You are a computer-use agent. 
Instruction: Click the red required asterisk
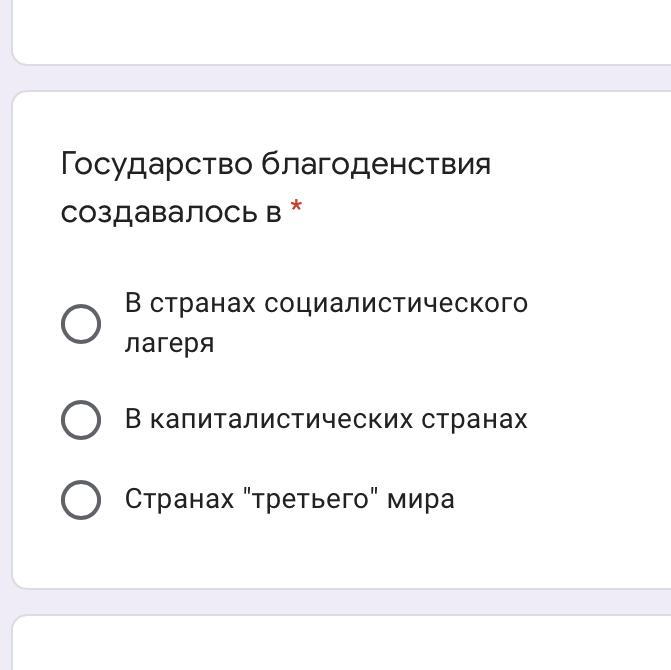[296, 209]
